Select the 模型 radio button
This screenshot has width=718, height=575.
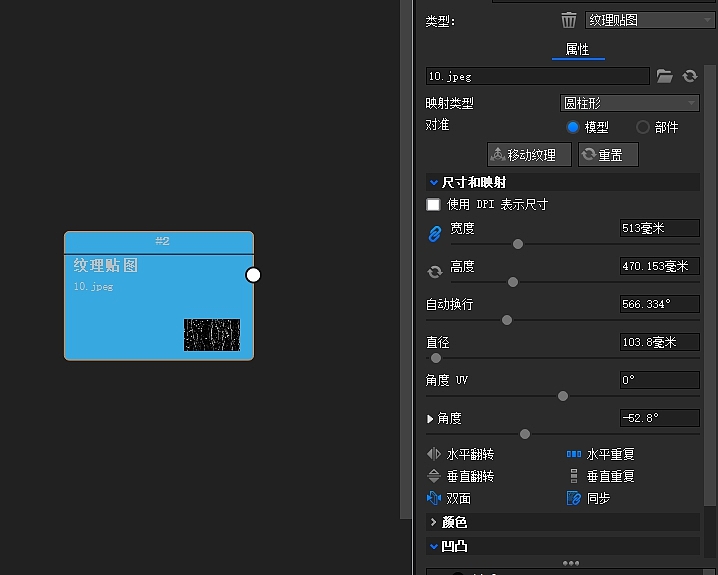coord(573,127)
